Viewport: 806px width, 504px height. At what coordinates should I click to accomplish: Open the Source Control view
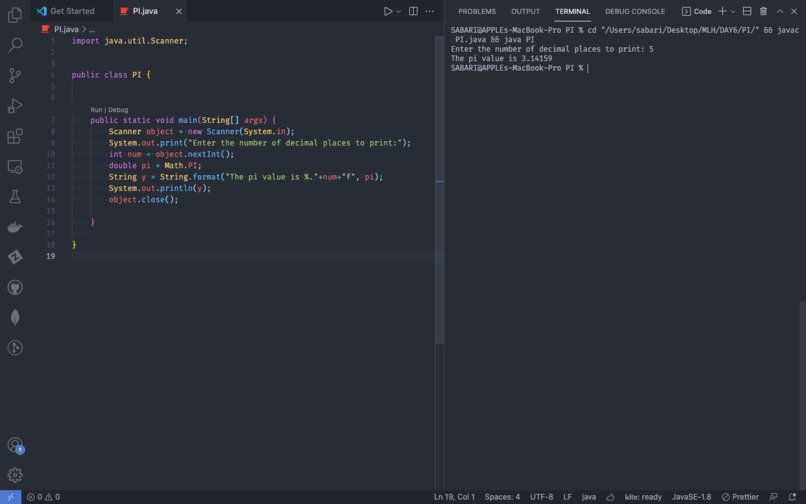(x=15, y=76)
